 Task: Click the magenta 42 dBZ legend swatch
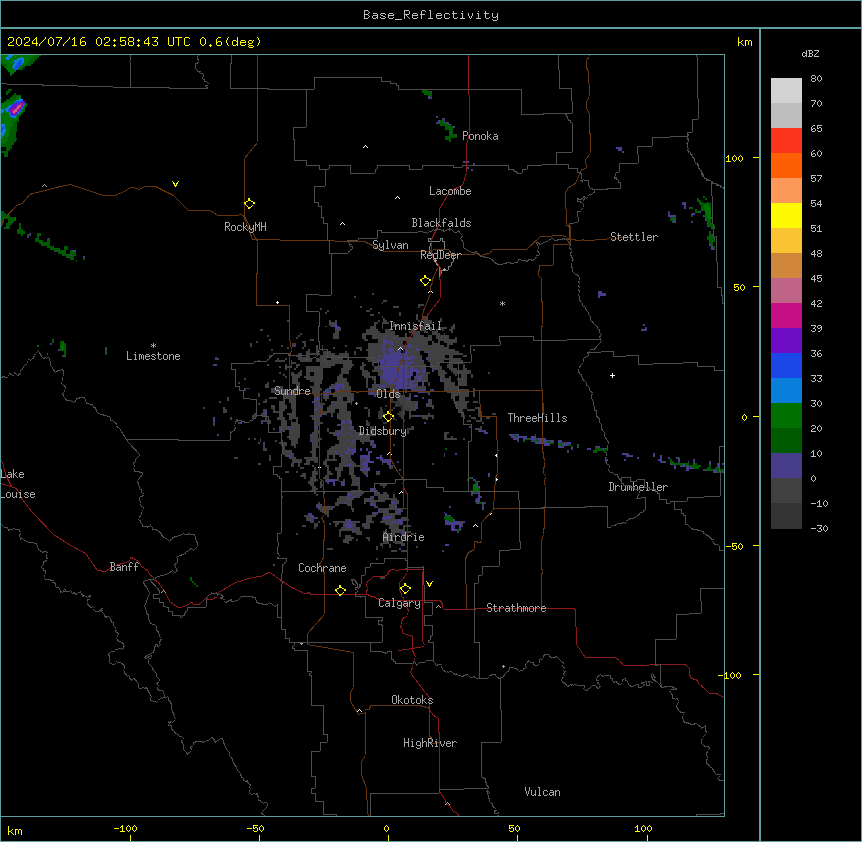(x=786, y=315)
